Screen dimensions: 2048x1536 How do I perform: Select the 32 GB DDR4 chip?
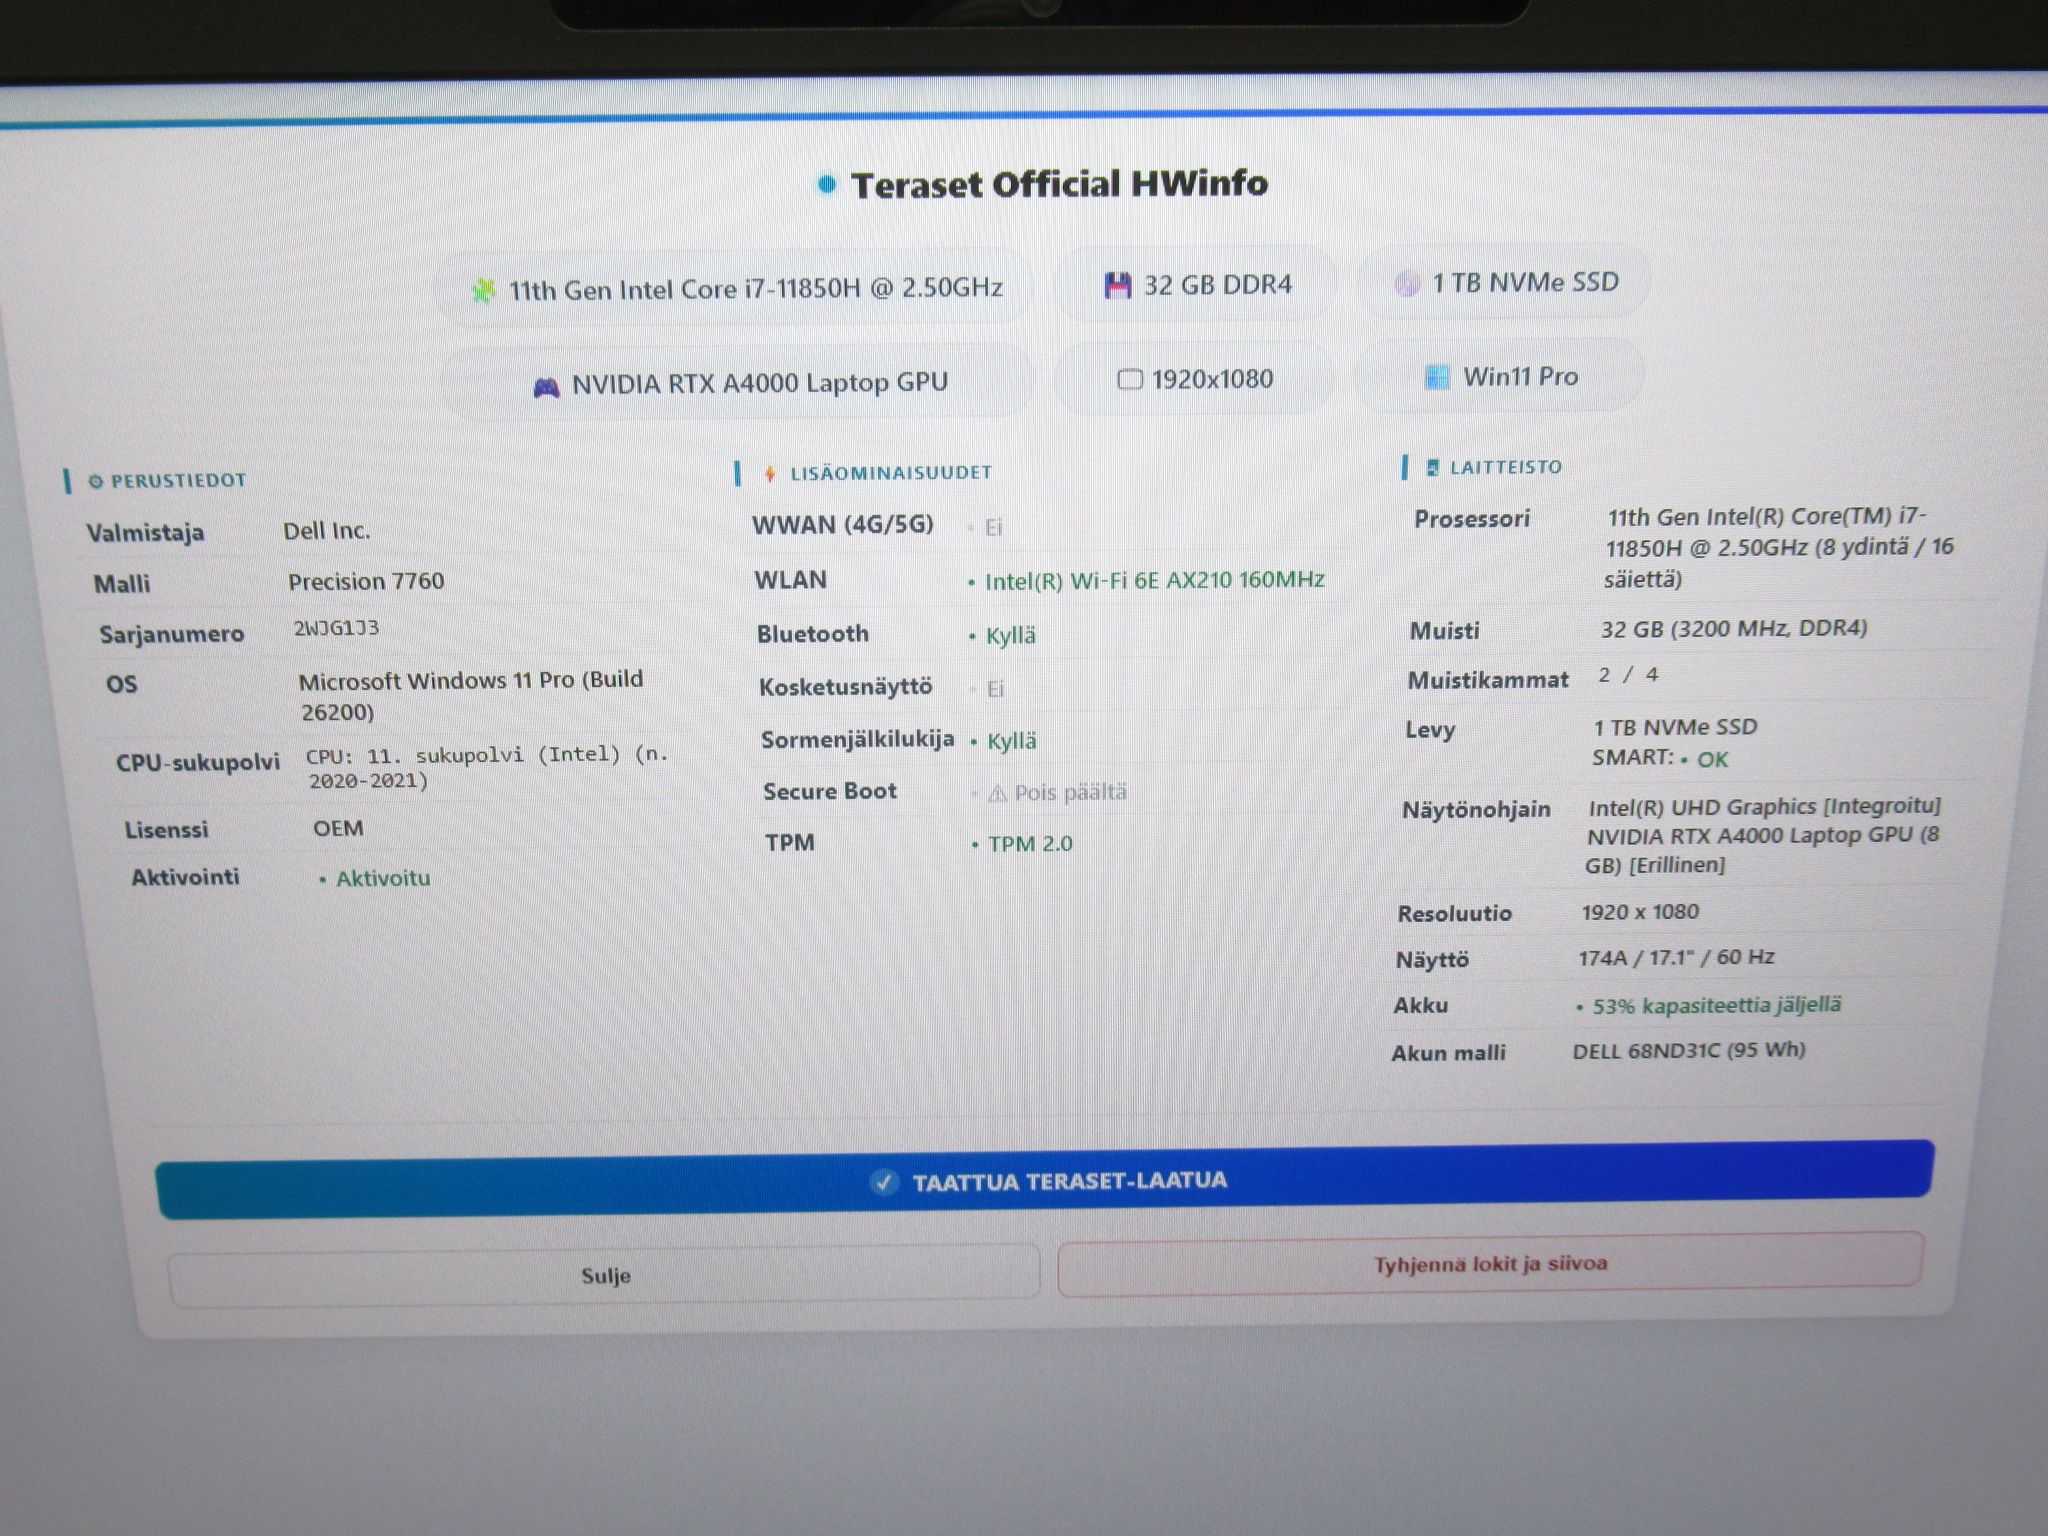(x=1197, y=285)
